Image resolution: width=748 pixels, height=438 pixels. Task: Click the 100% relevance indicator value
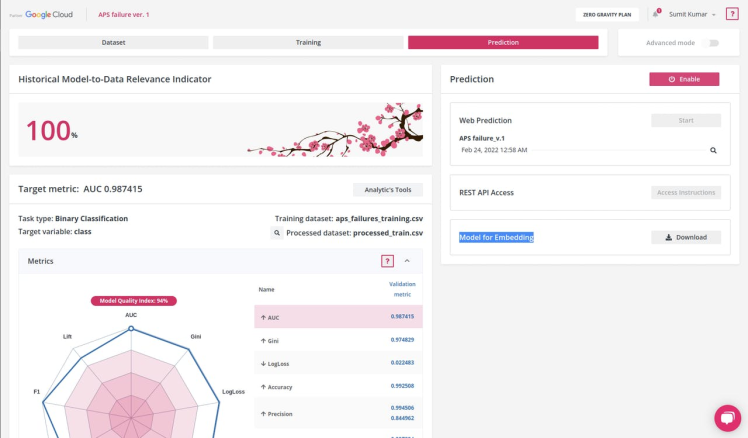tap(52, 130)
